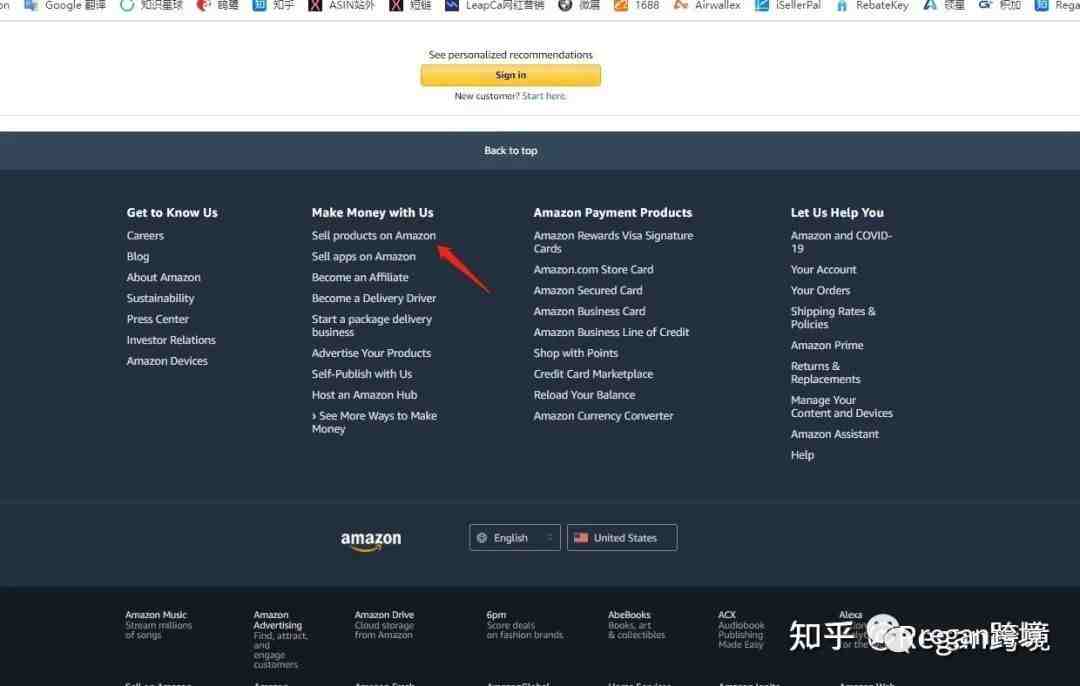The image size is (1080, 686).
Task: Open the LeapCa bookmark
Action: point(495,6)
